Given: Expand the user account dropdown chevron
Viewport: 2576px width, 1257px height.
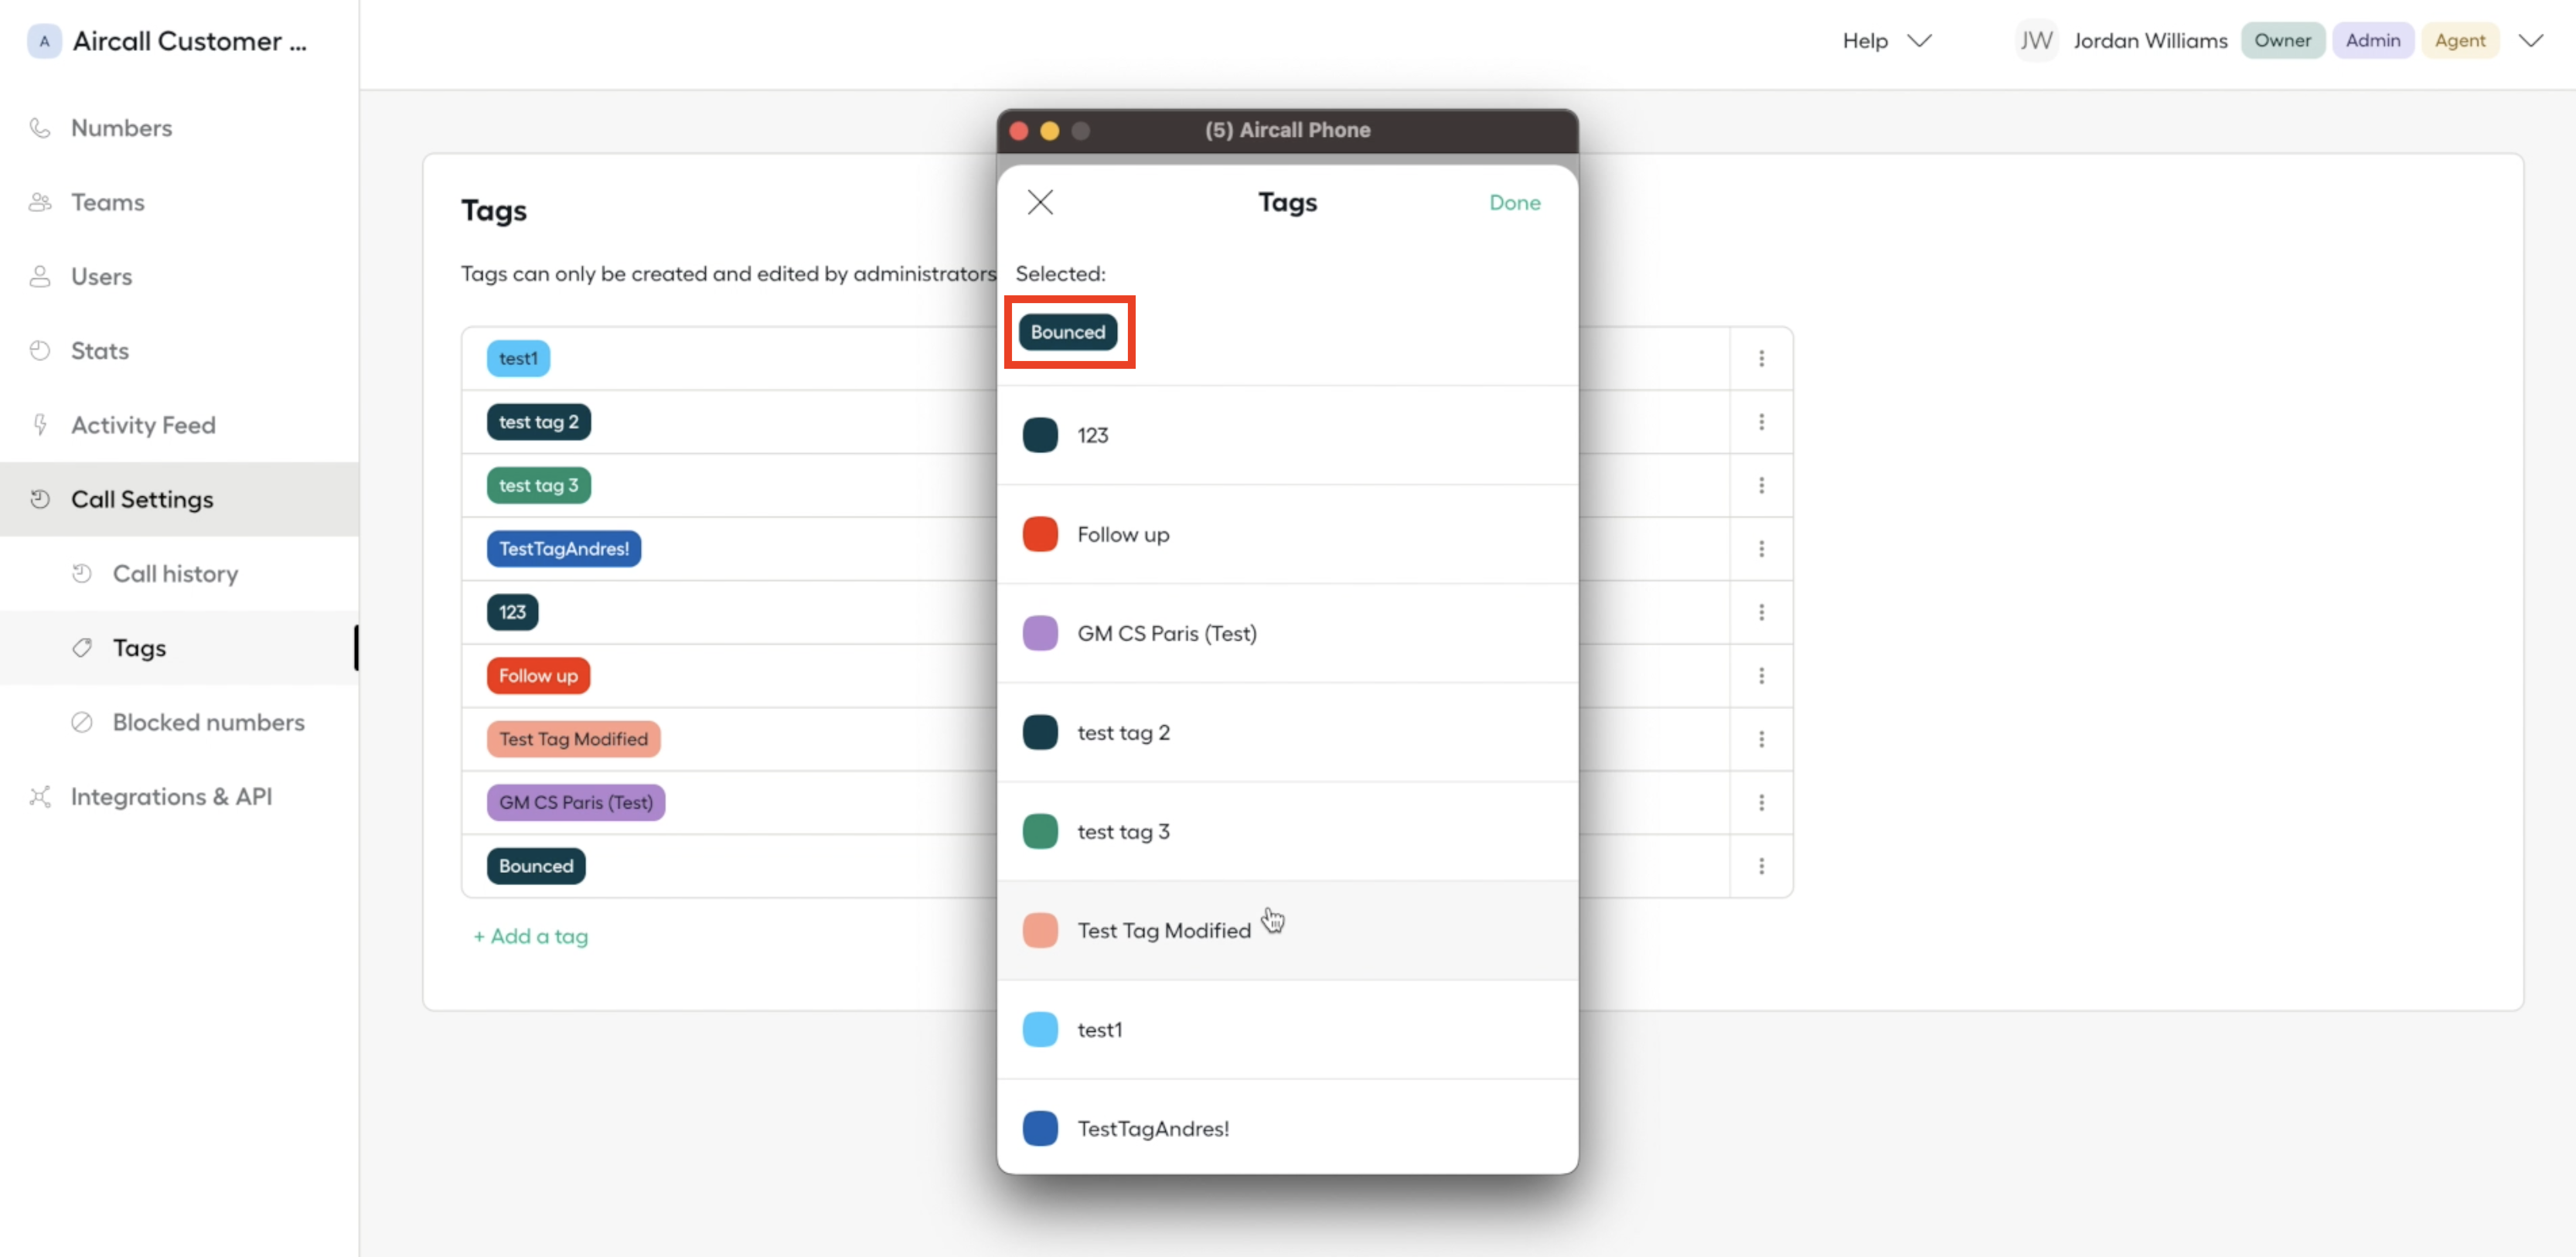Looking at the screenshot, I should (x=2530, y=41).
